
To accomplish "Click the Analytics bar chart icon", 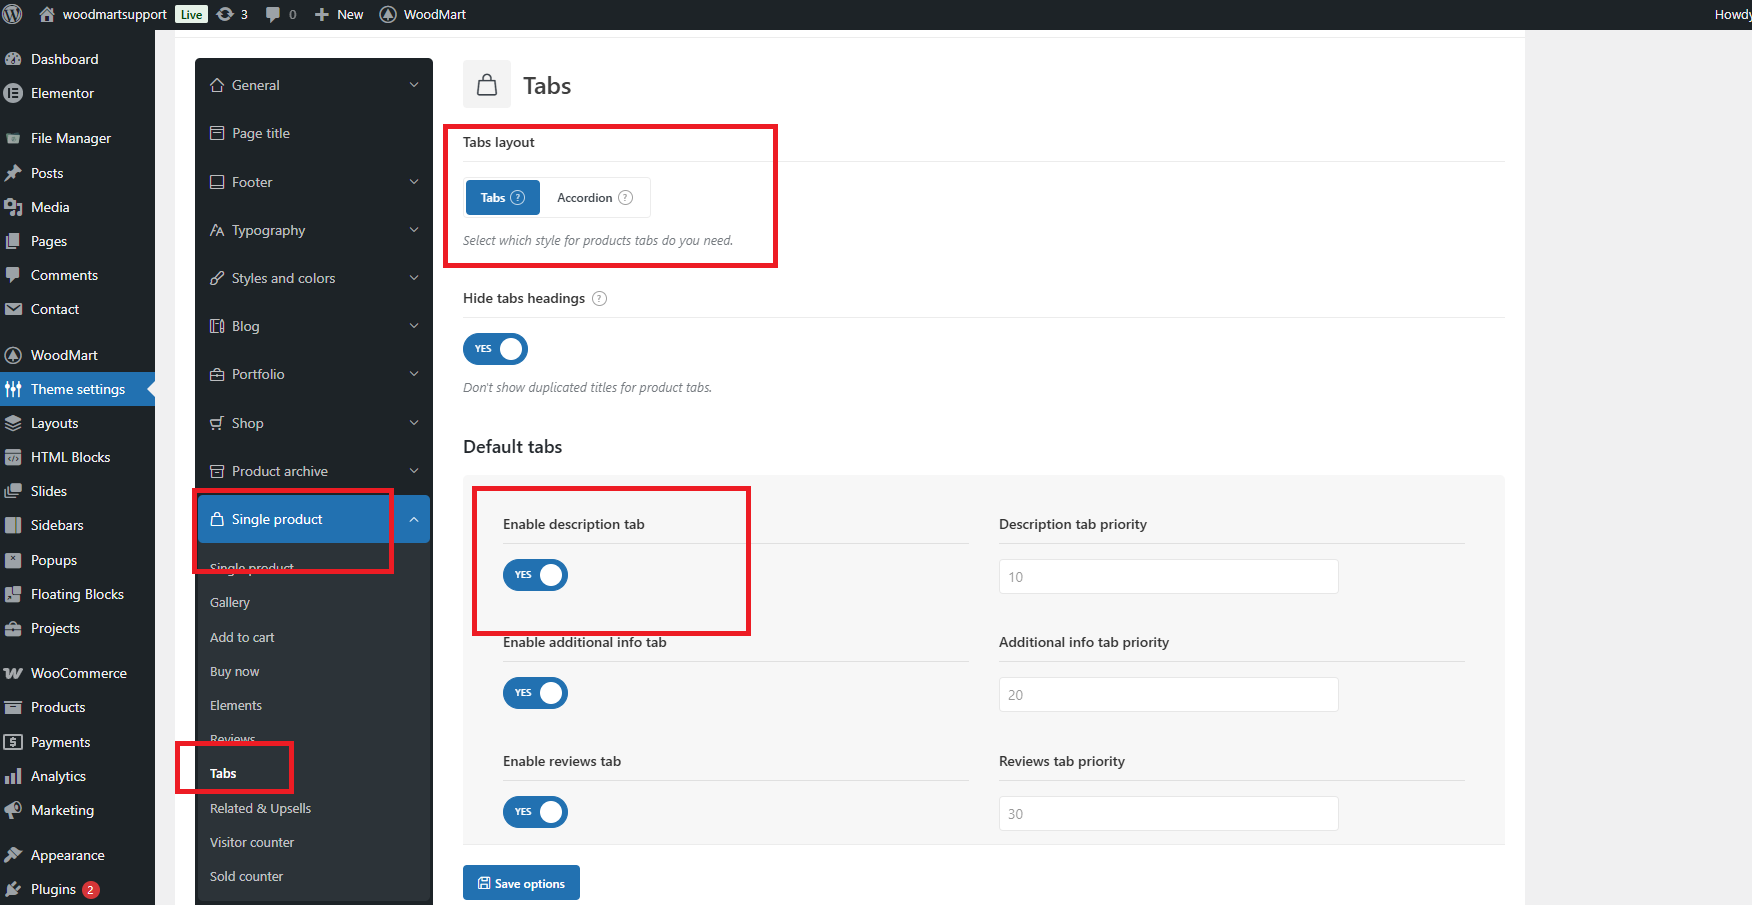I will (x=13, y=776).
